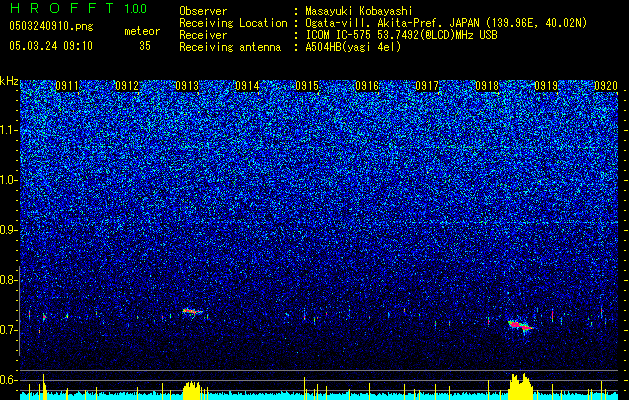Viewport: 629px width, 400px height.
Task: Click the 0914 time marker
Action: click(x=247, y=86)
